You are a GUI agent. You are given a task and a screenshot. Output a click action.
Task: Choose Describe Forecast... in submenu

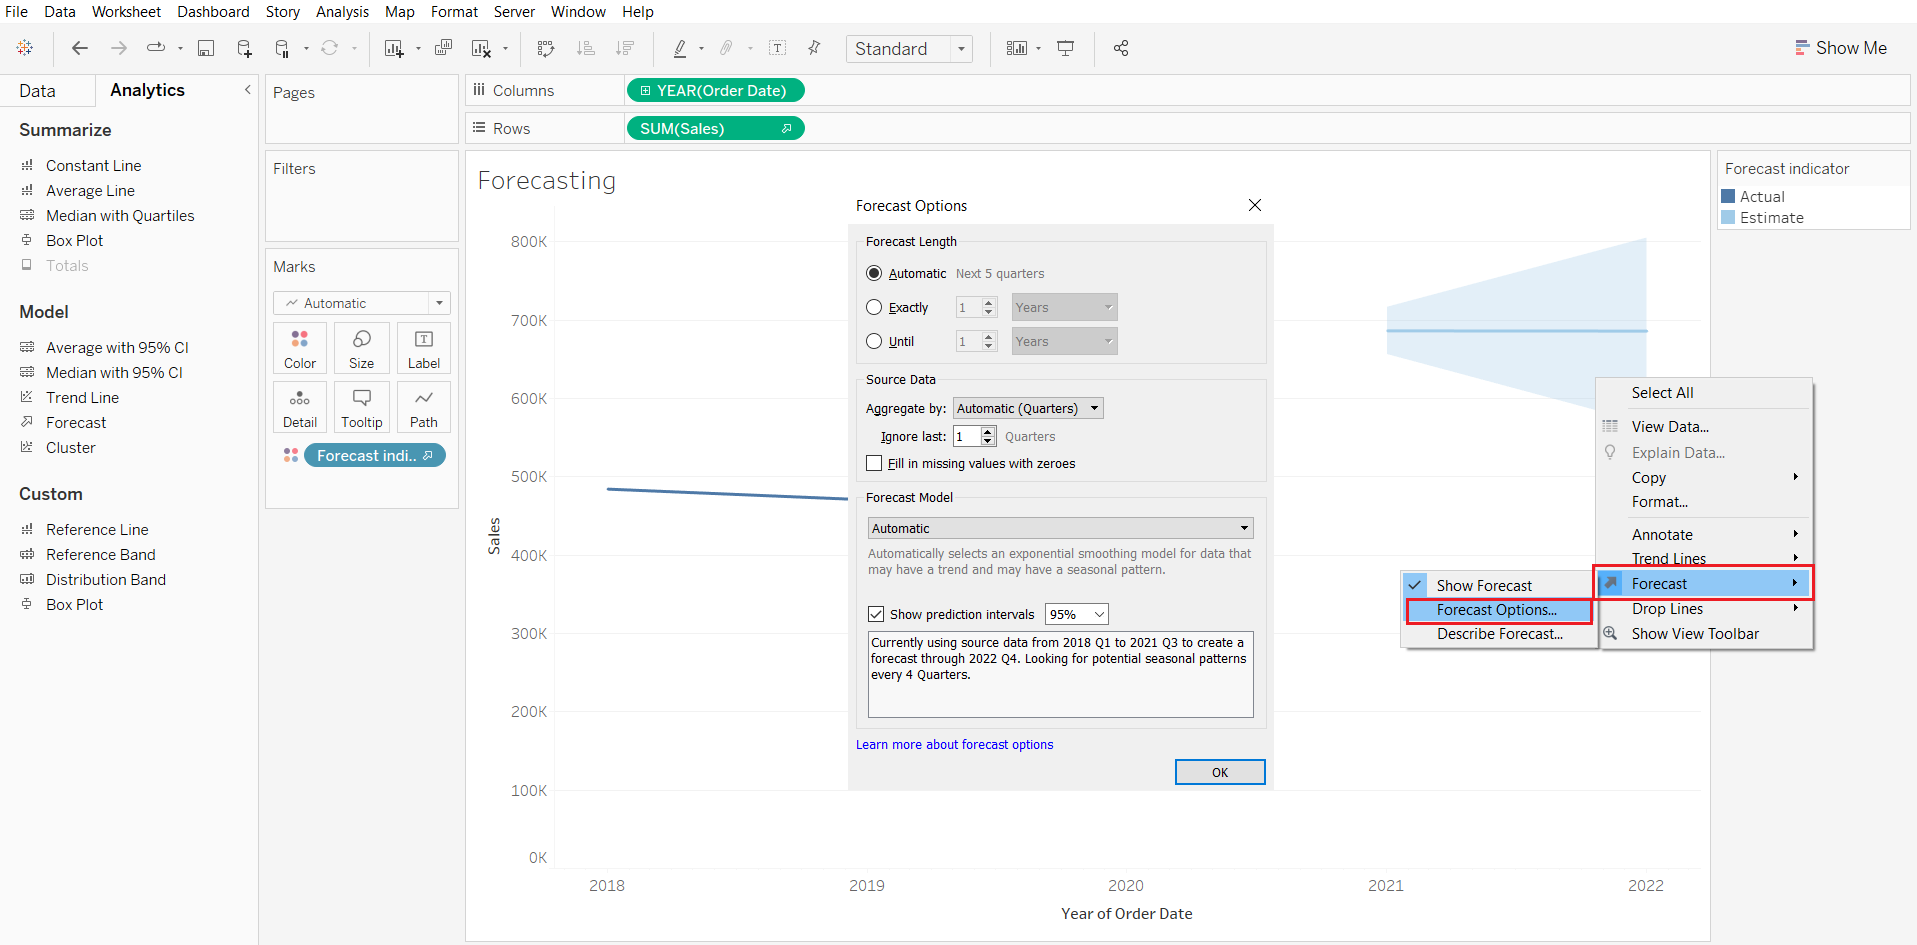coord(1499,634)
